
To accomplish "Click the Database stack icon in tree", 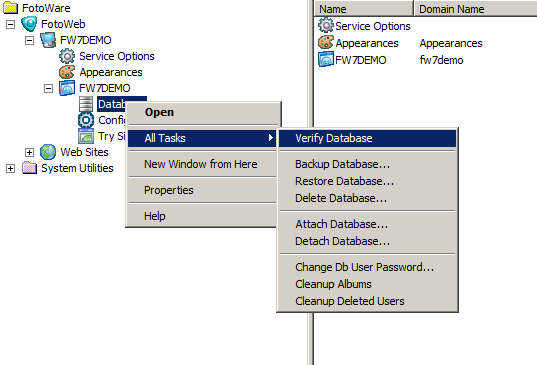I will 86,104.
